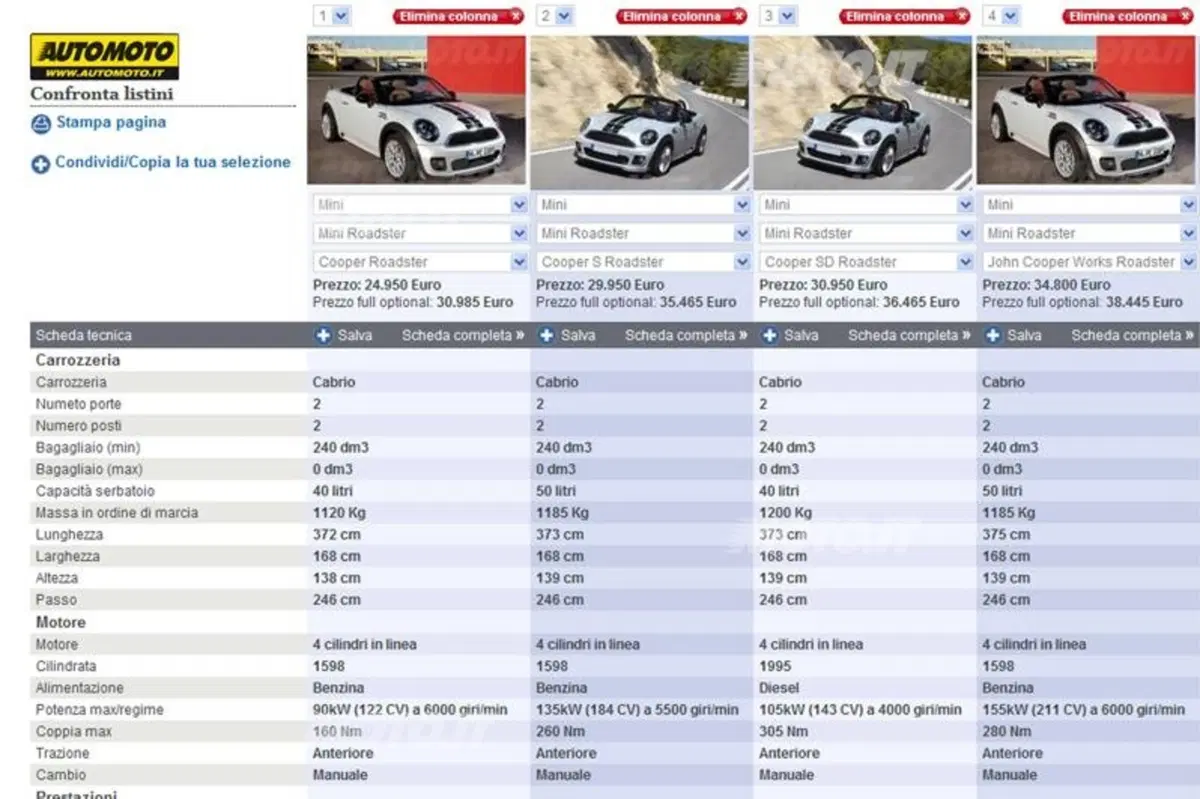1200x799 pixels.
Task: Click the Confronta listini heading
Action: tap(102, 94)
